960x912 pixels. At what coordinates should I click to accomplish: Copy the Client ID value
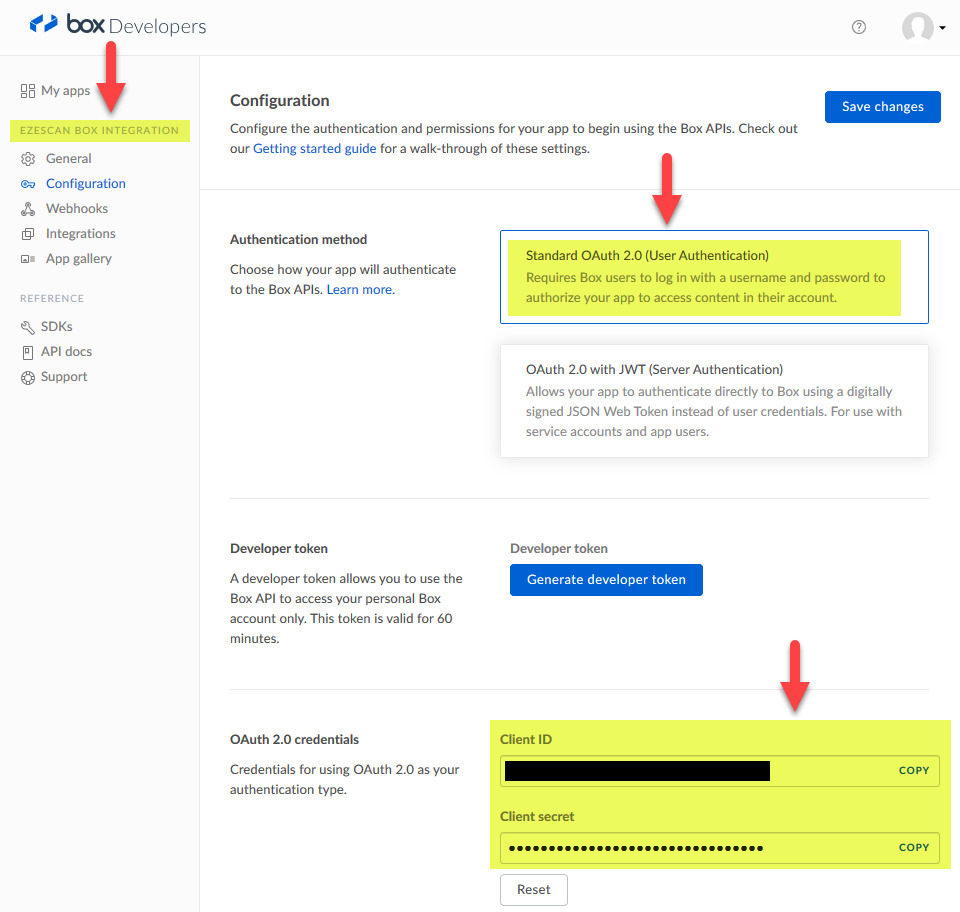913,771
